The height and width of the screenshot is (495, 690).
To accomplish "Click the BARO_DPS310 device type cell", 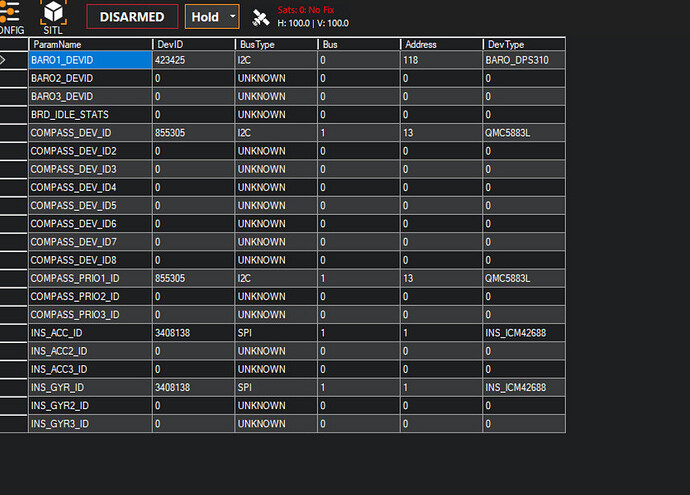I will coord(524,60).
